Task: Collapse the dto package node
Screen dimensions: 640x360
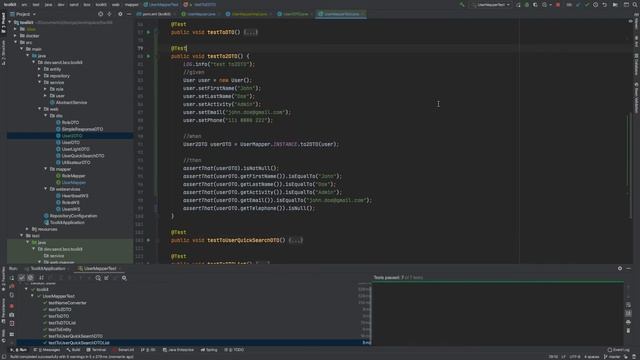Action: point(46,116)
